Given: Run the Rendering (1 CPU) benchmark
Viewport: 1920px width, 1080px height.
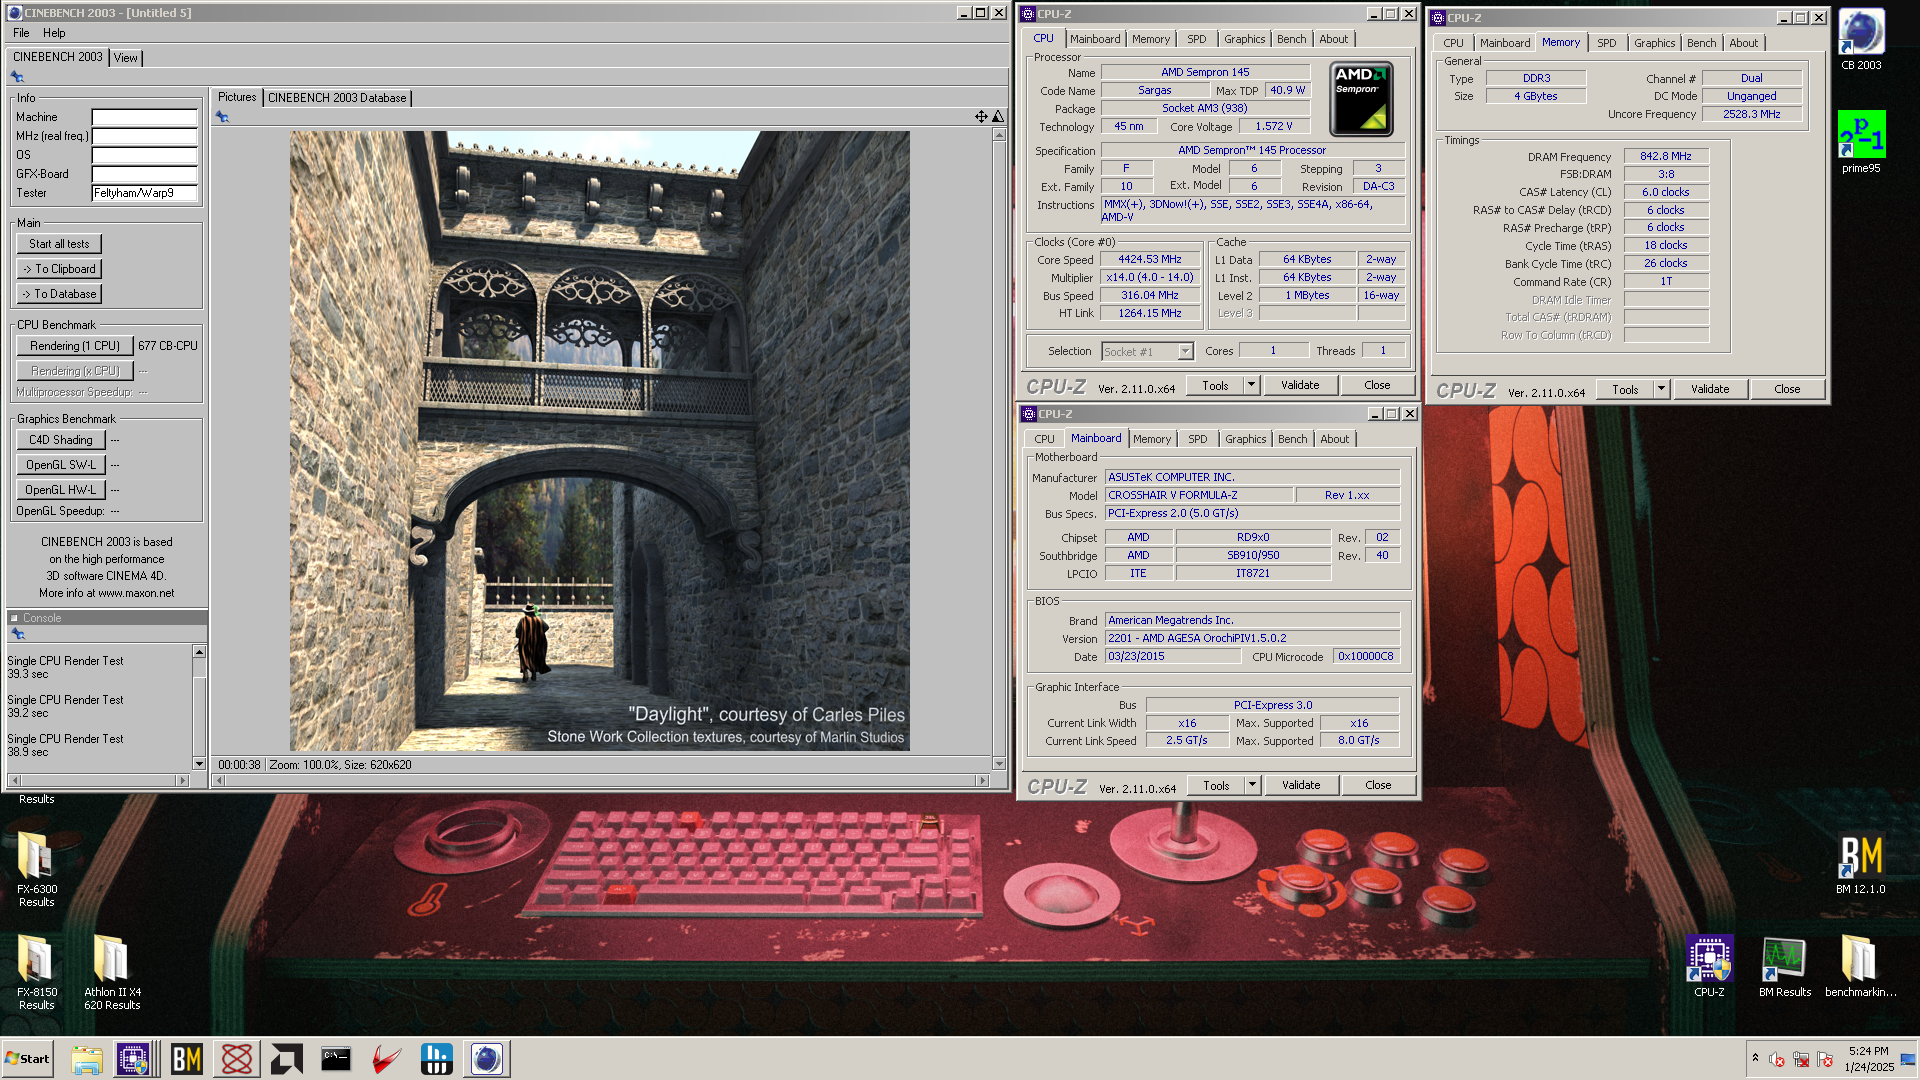Looking at the screenshot, I should click(x=75, y=346).
